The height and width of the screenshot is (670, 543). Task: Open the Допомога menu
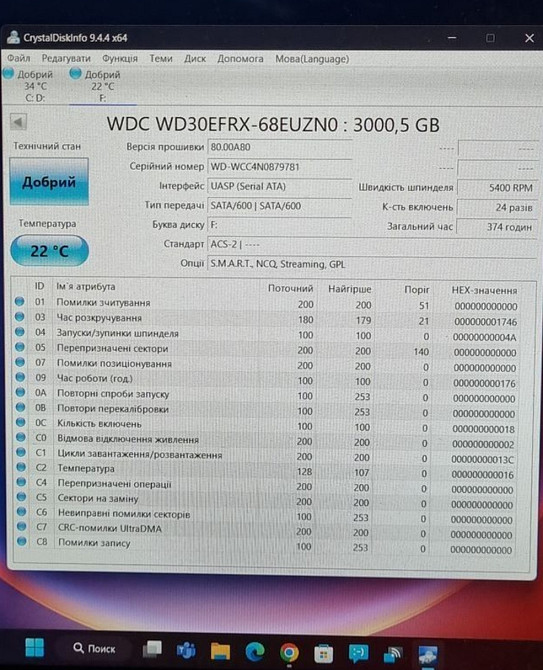coord(240,59)
